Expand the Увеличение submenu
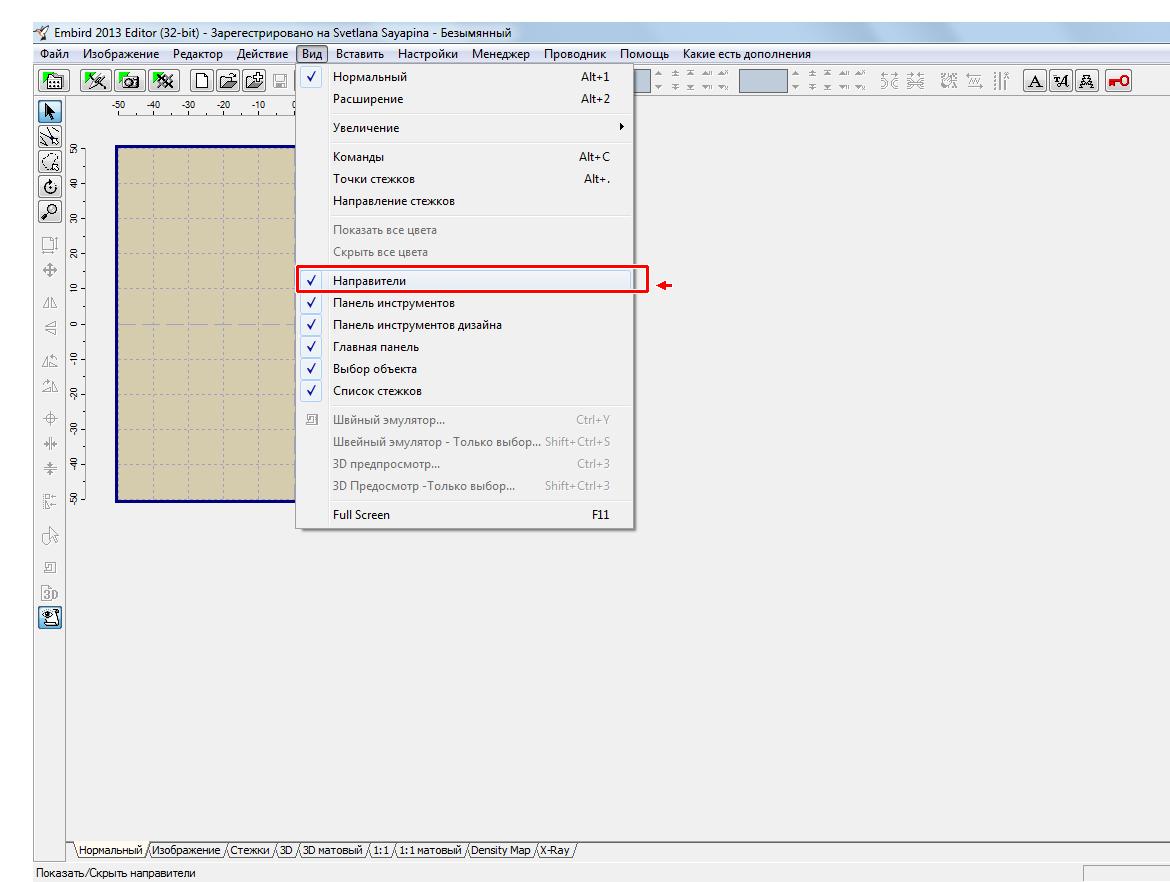Viewport: 1170px width, 882px height. point(366,128)
